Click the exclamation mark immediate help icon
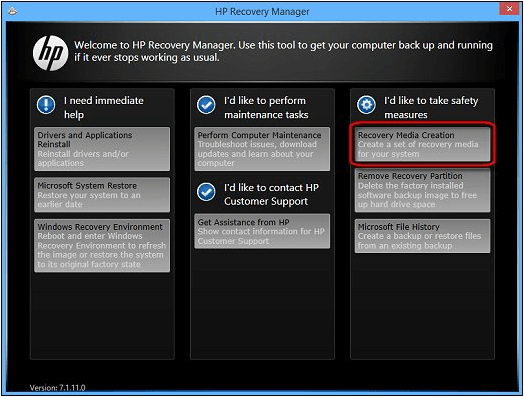The height and width of the screenshot is (397, 524). tap(46, 105)
